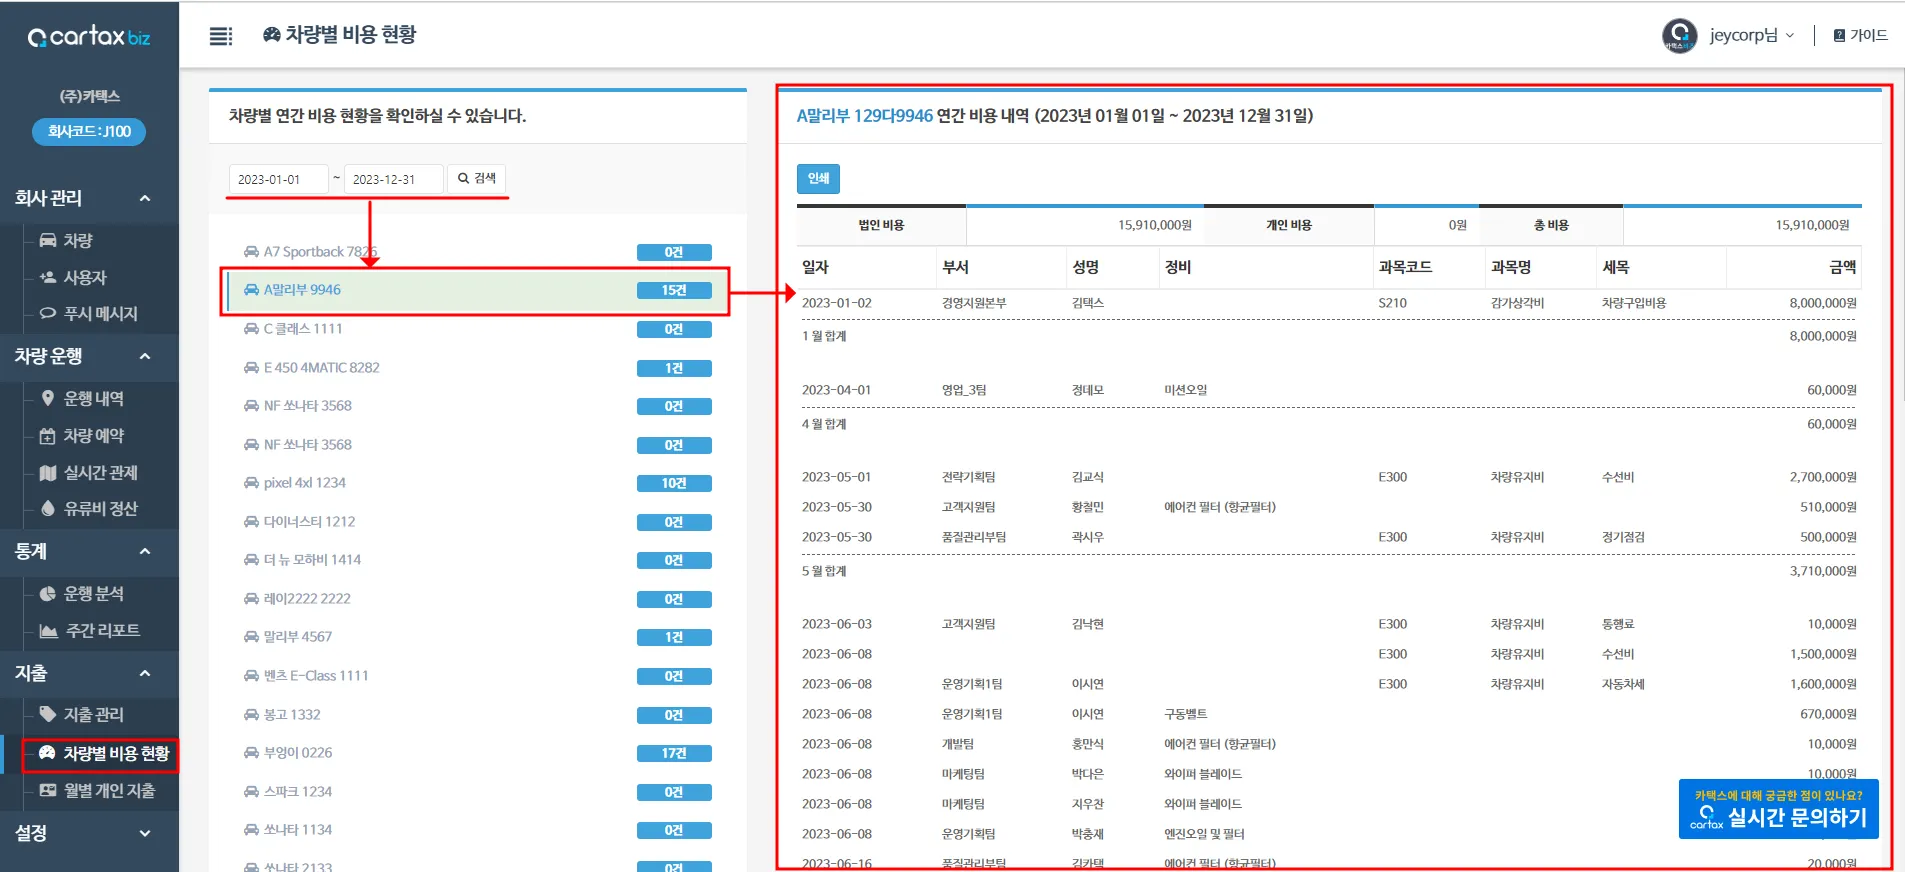
Task: Click the car icon beside 쏘나타 1134
Action: (x=251, y=830)
